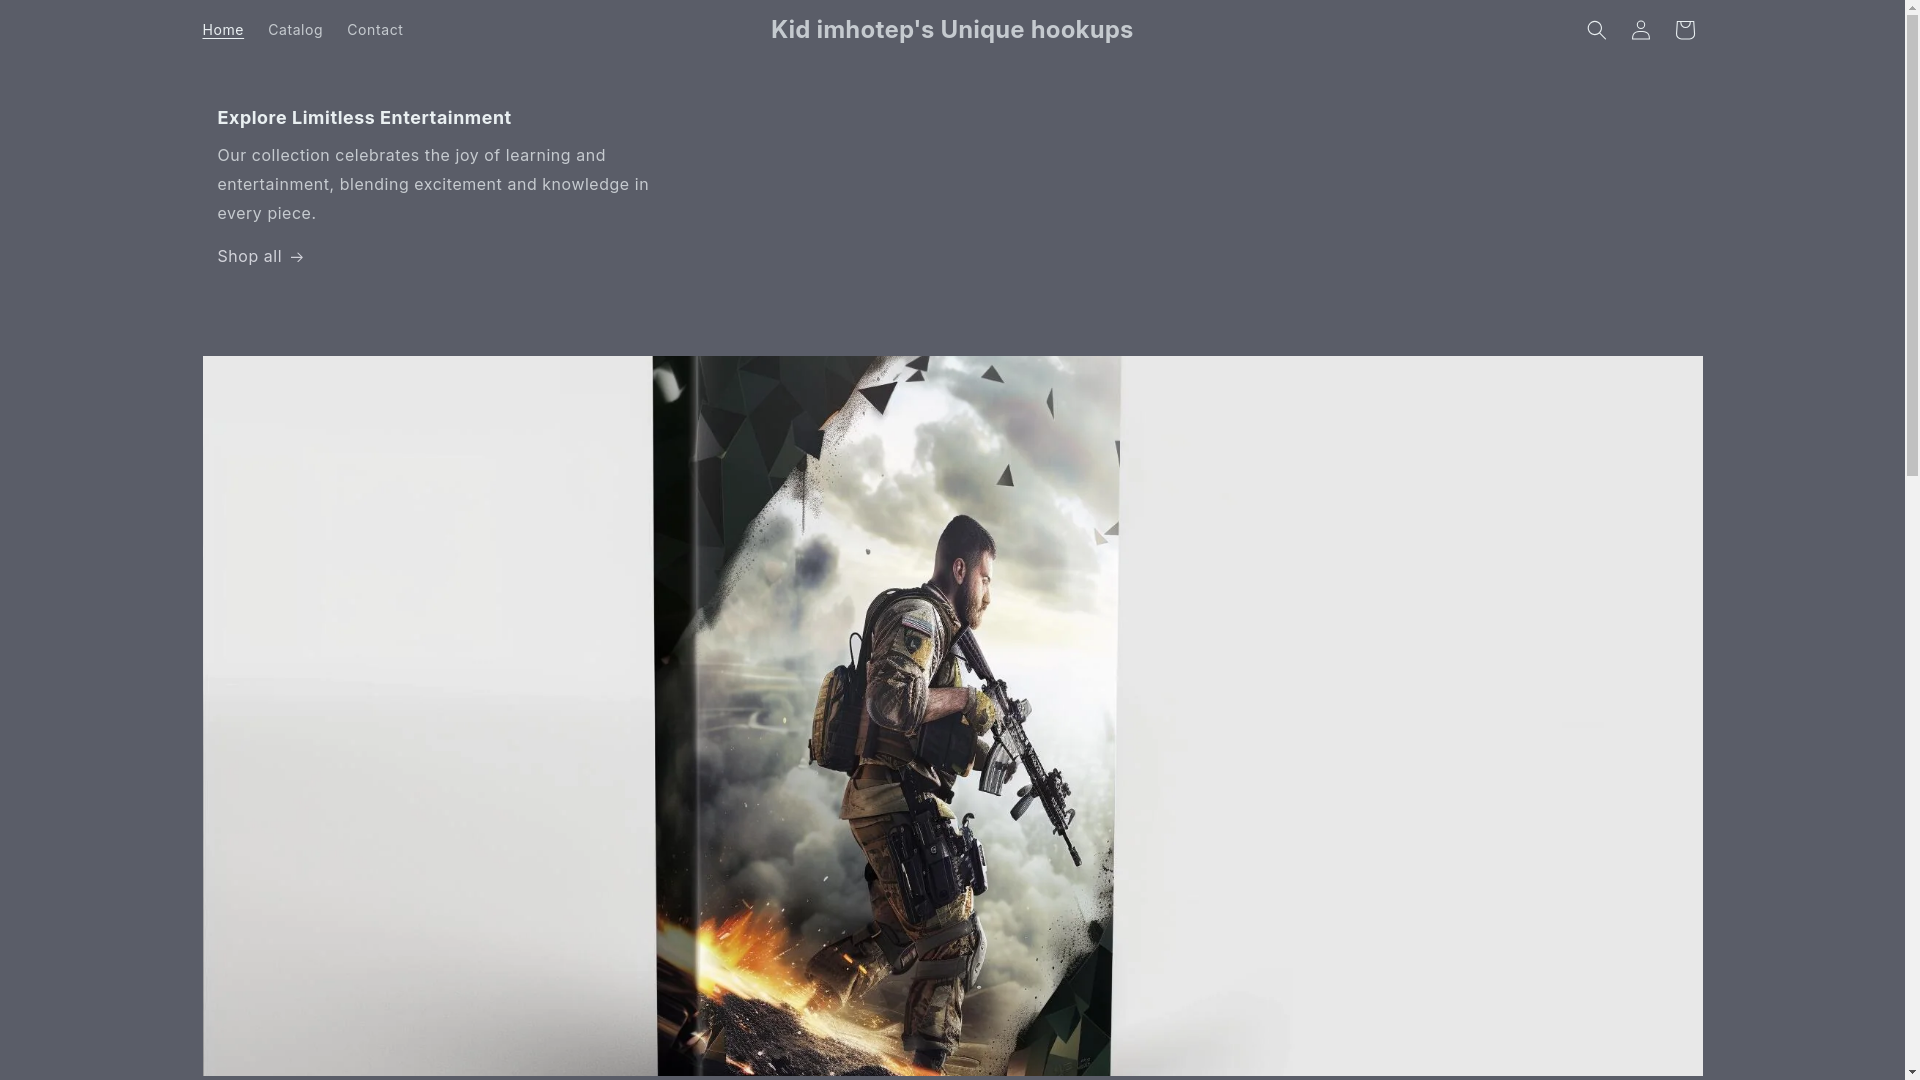The width and height of the screenshot is (1920, 1080).
Task: Open the shopping cart icon
Action: [x=1684, y=30]
